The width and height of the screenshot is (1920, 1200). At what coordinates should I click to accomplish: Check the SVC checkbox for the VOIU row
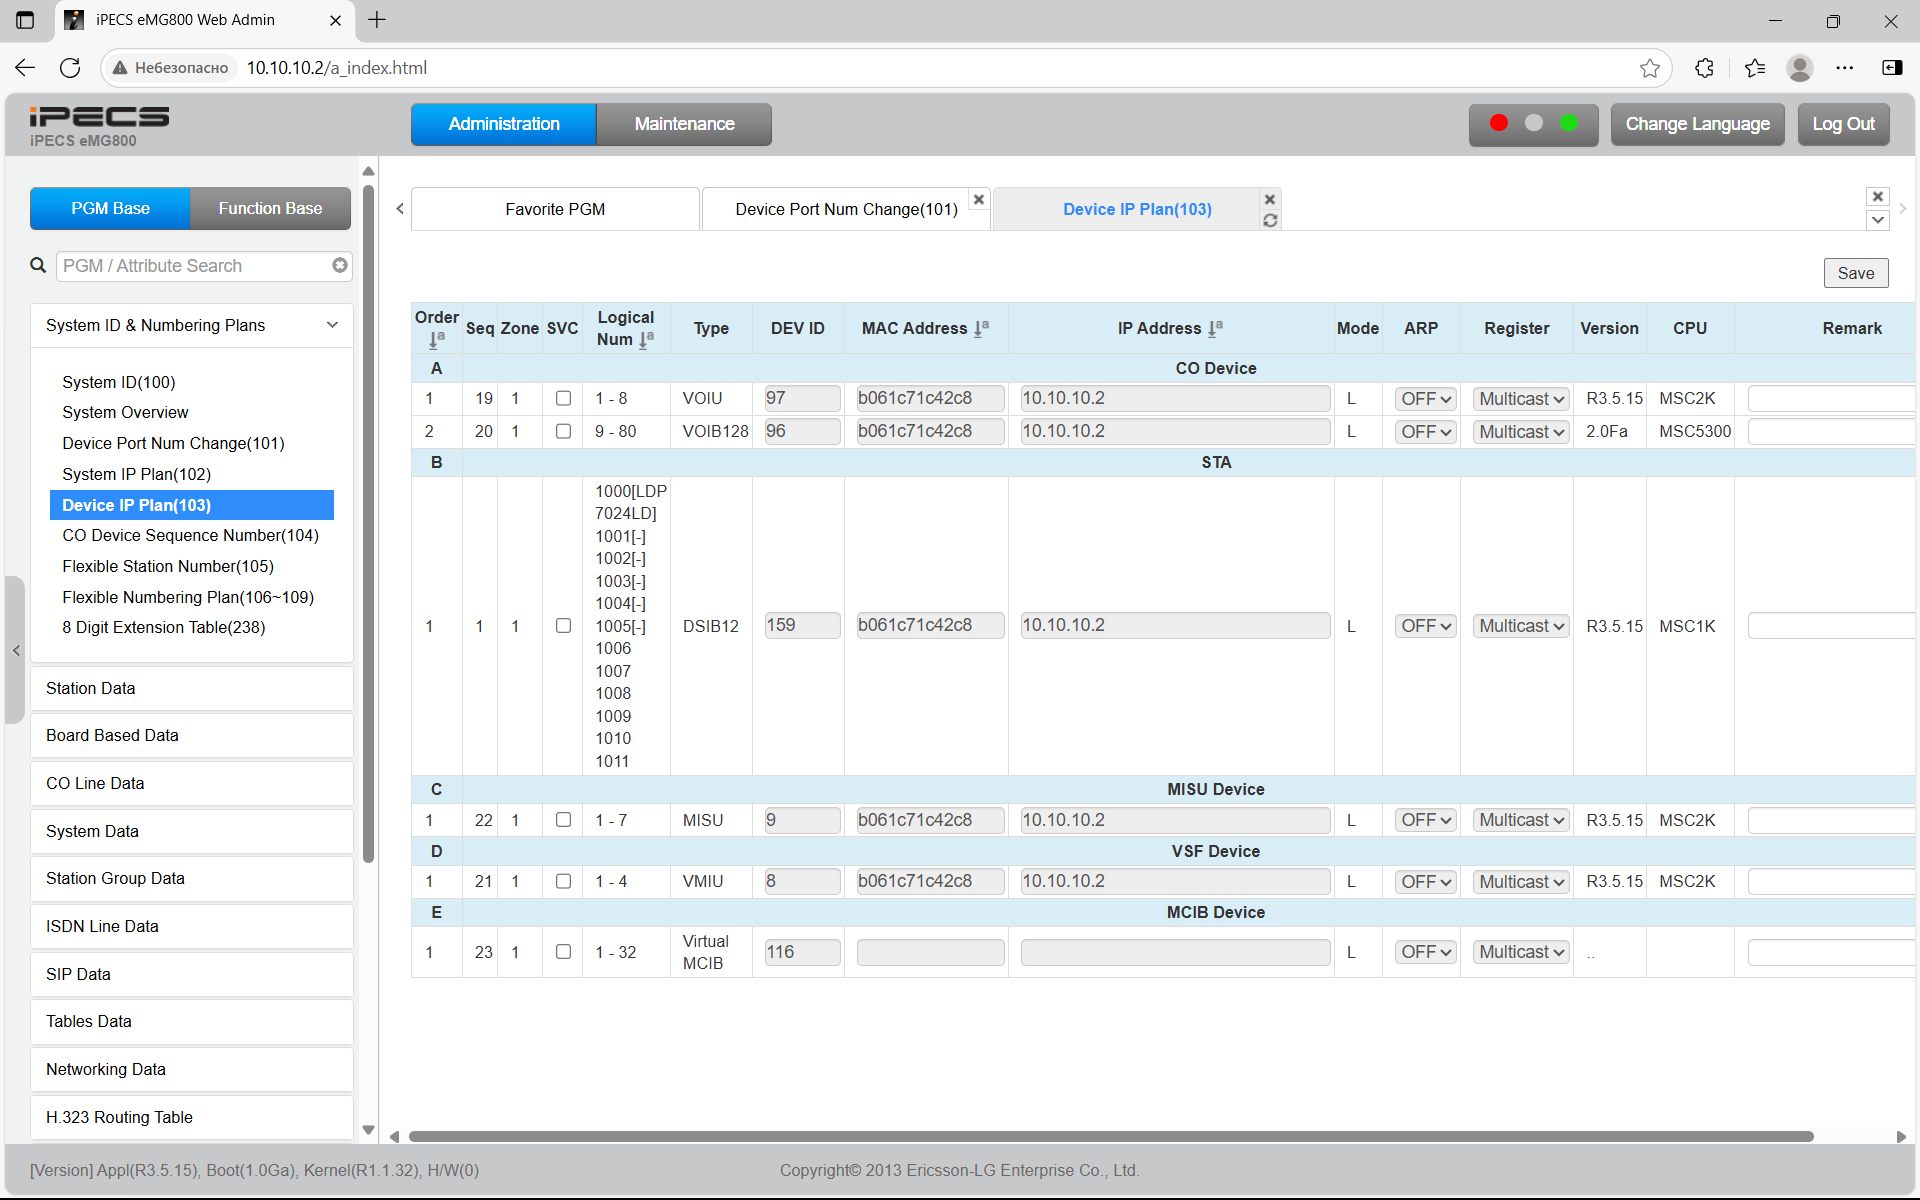(563, 398)
